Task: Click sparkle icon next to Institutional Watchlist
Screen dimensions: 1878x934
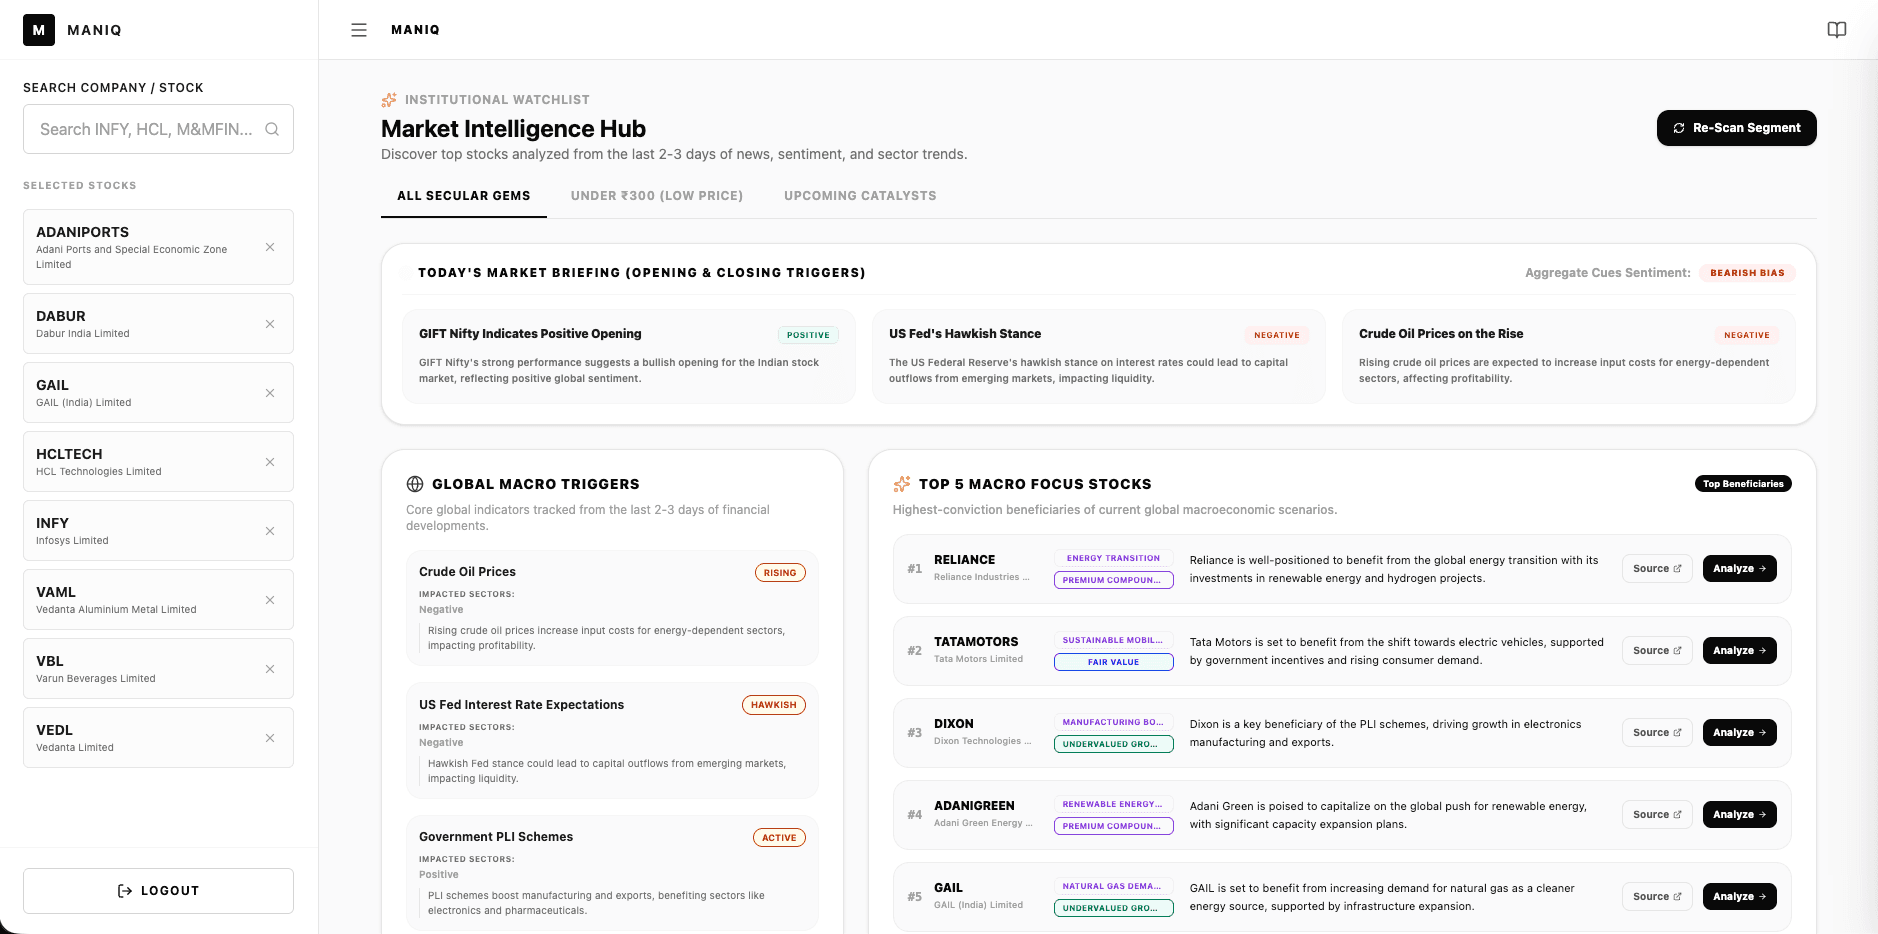Action: point(389,100)
